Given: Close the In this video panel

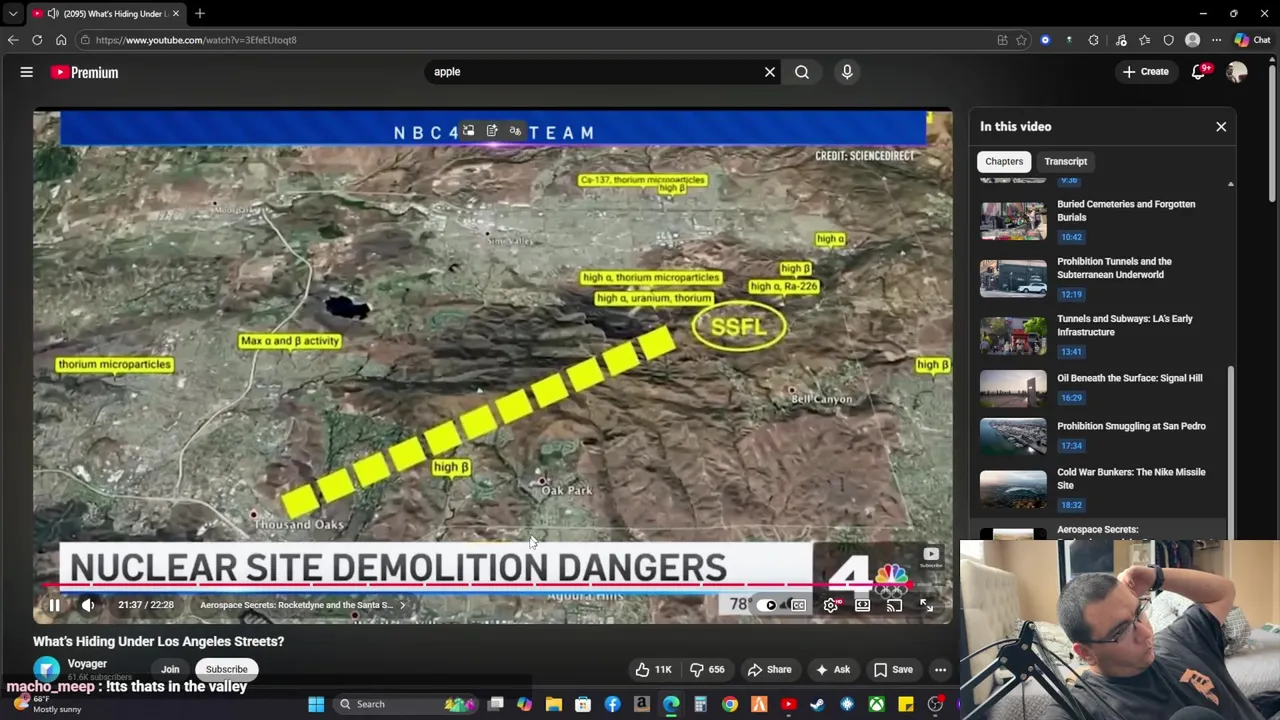Looking at the screenshot, I should pyautogui.click(x=1221, y=127).
